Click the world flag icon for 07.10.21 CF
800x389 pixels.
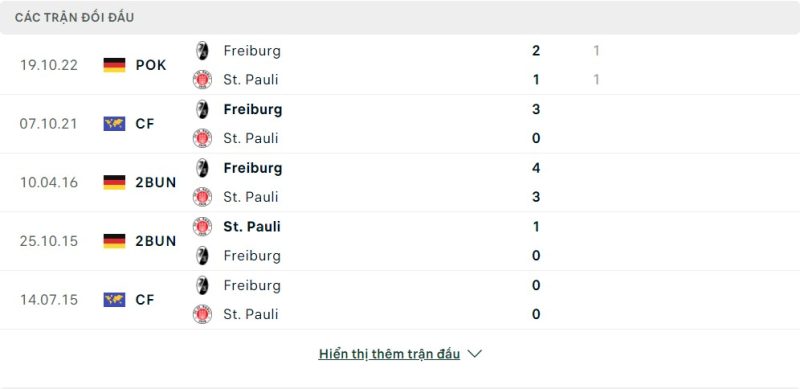point(114,124)
